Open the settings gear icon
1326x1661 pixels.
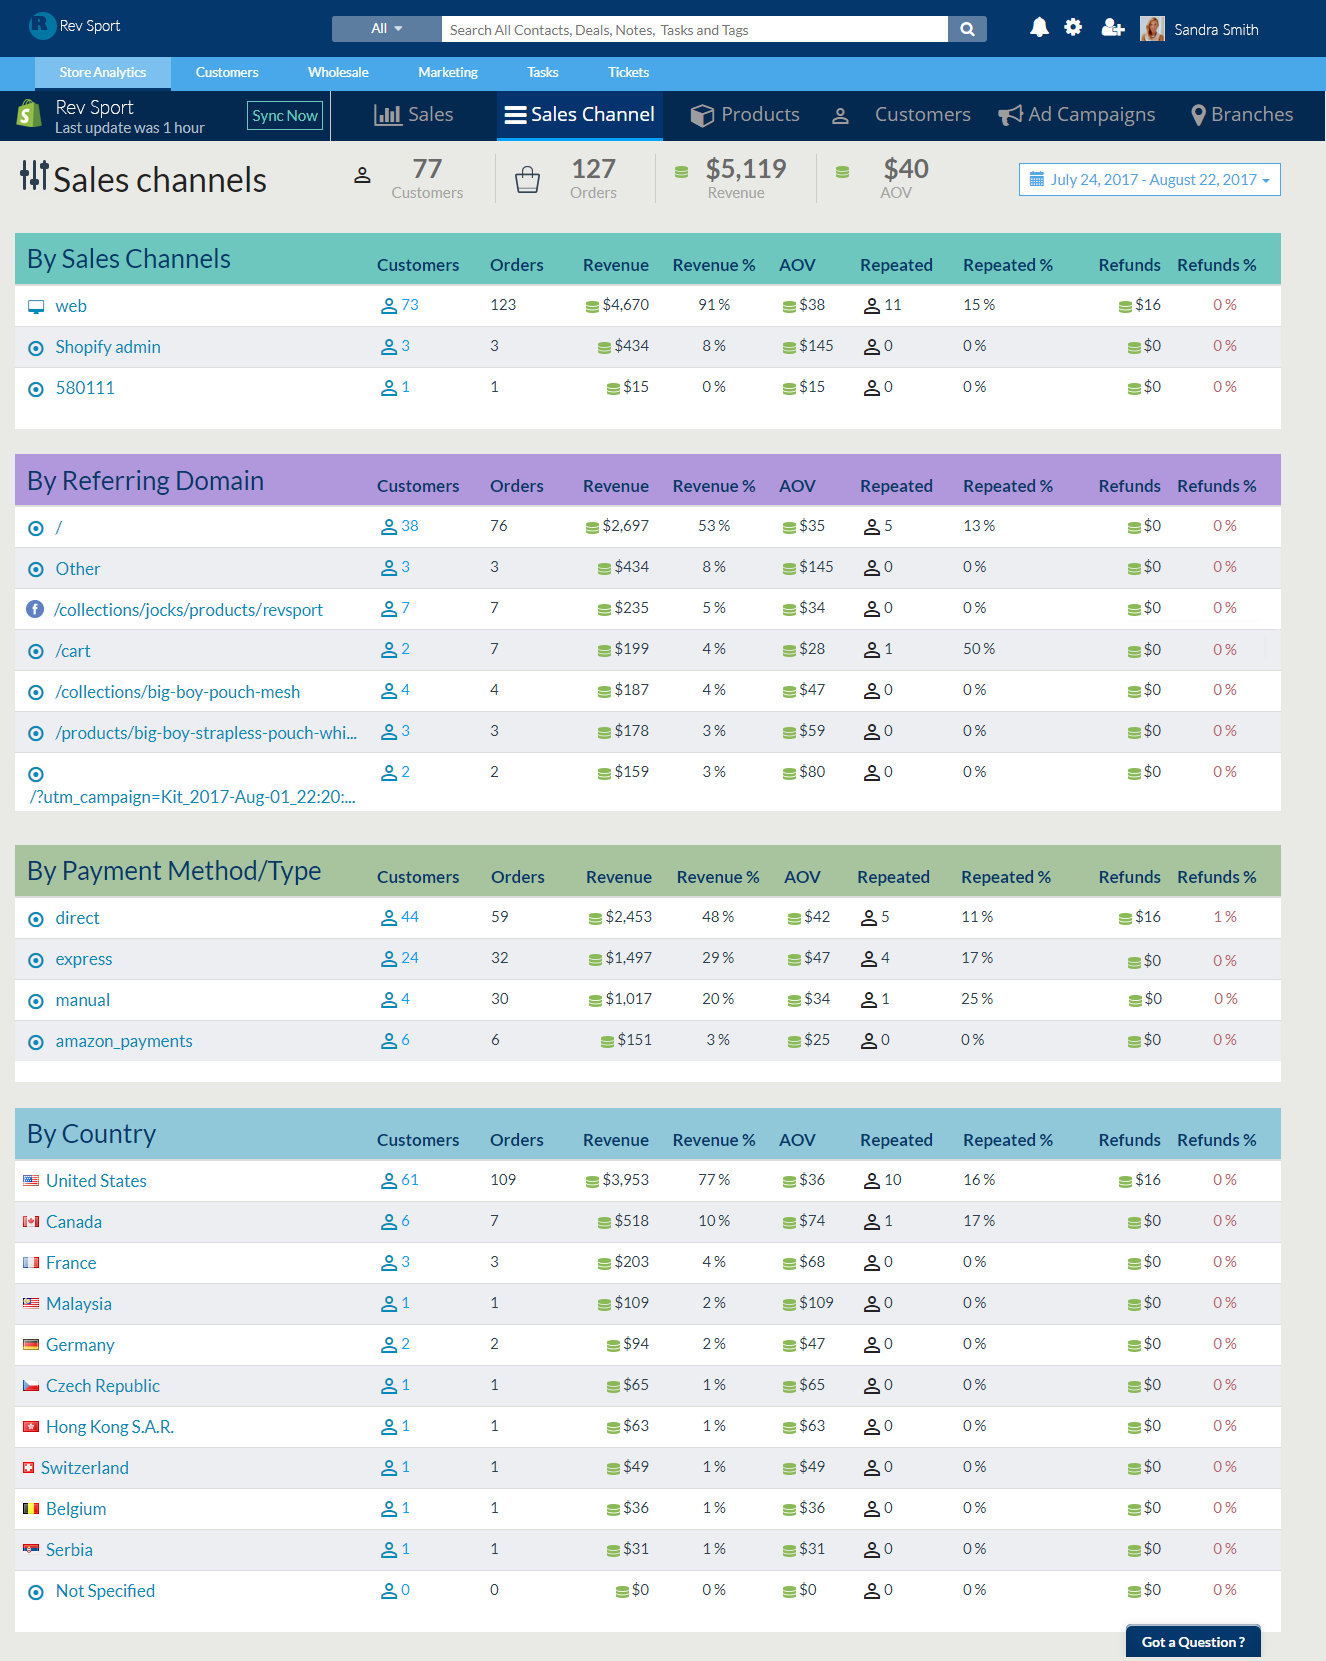1073,27
